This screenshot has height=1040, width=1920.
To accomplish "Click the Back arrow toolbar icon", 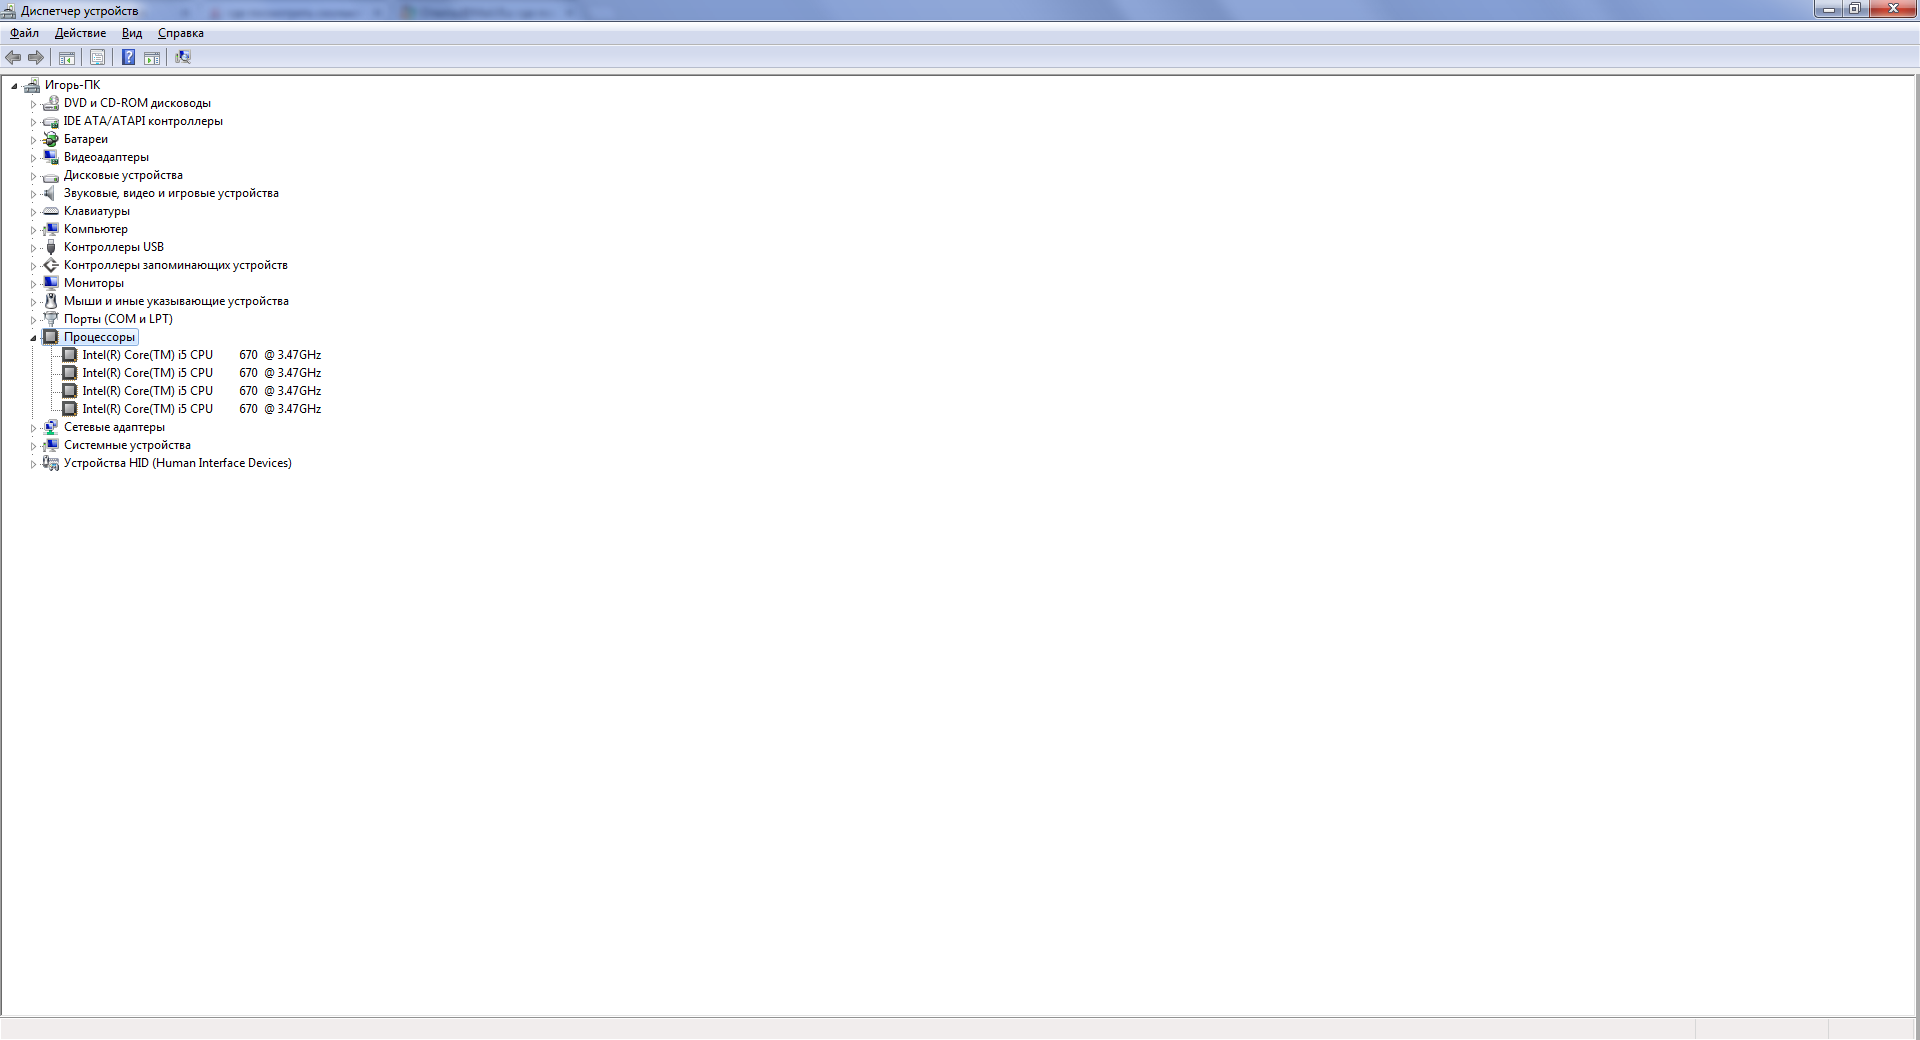I will (13, 57).
